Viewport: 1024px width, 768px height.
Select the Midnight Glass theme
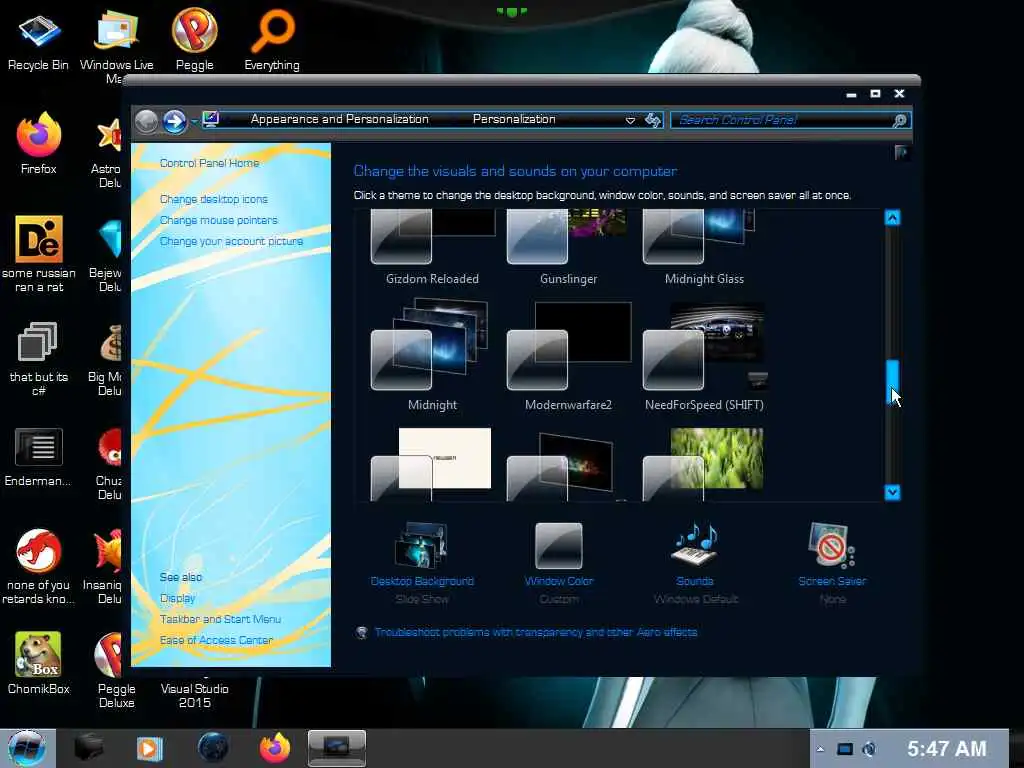point(704,248)
